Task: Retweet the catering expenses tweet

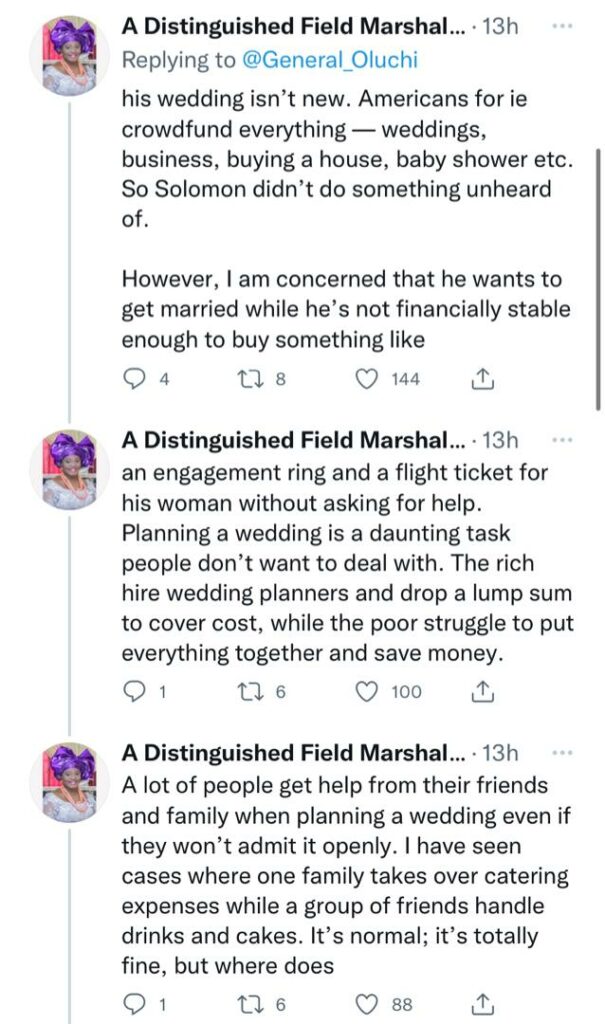Action: tap(248, 1003)
